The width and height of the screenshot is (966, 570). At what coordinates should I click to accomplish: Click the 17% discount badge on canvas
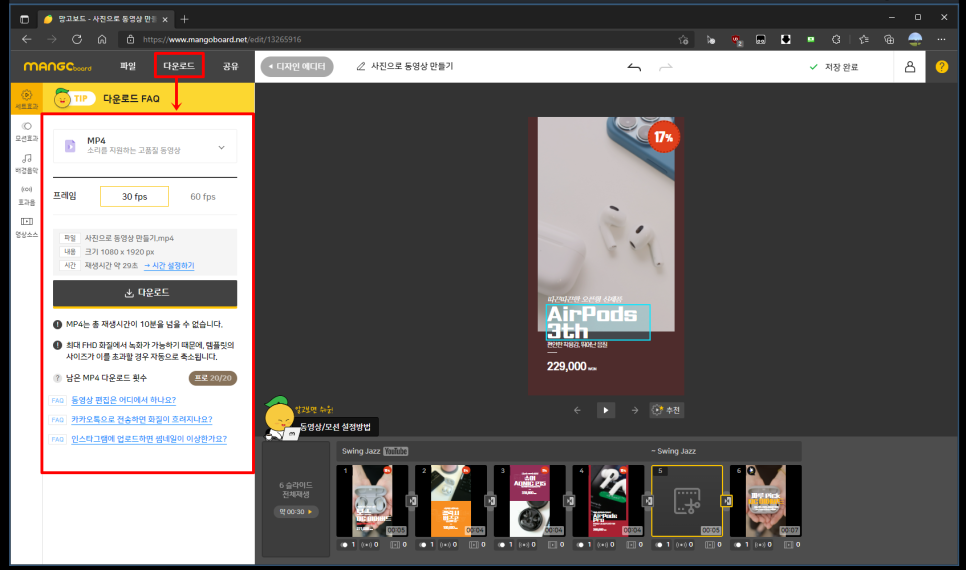click(x=664, y=137)
